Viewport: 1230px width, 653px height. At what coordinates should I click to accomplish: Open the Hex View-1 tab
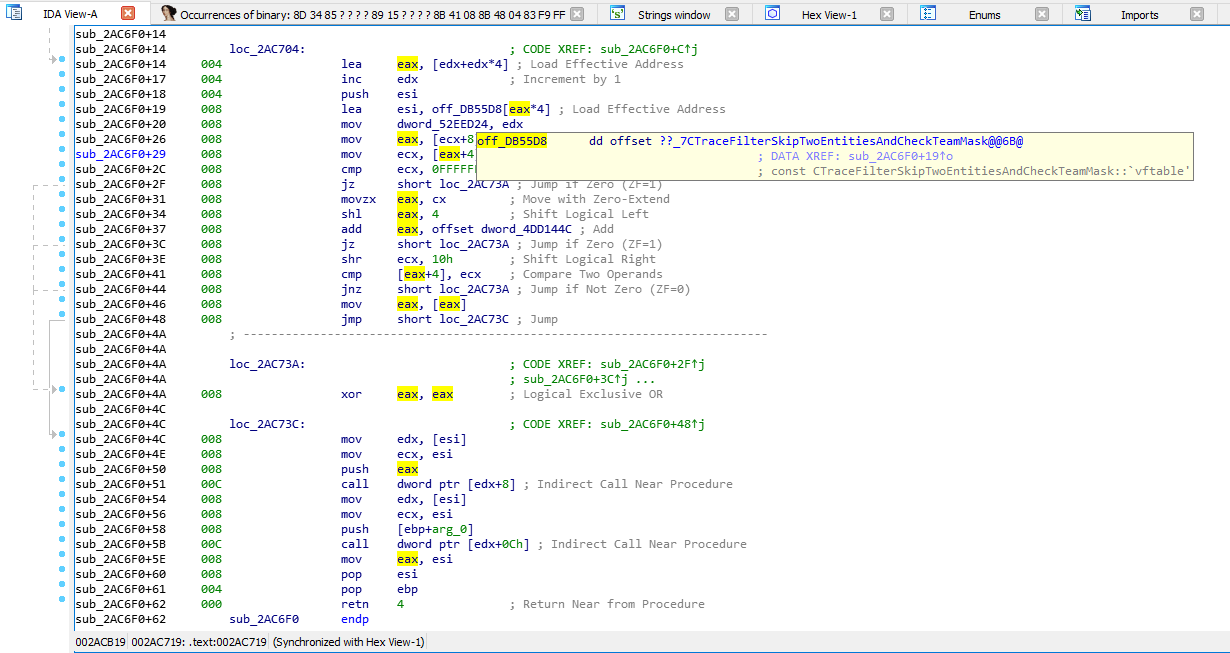pos(829,15)
